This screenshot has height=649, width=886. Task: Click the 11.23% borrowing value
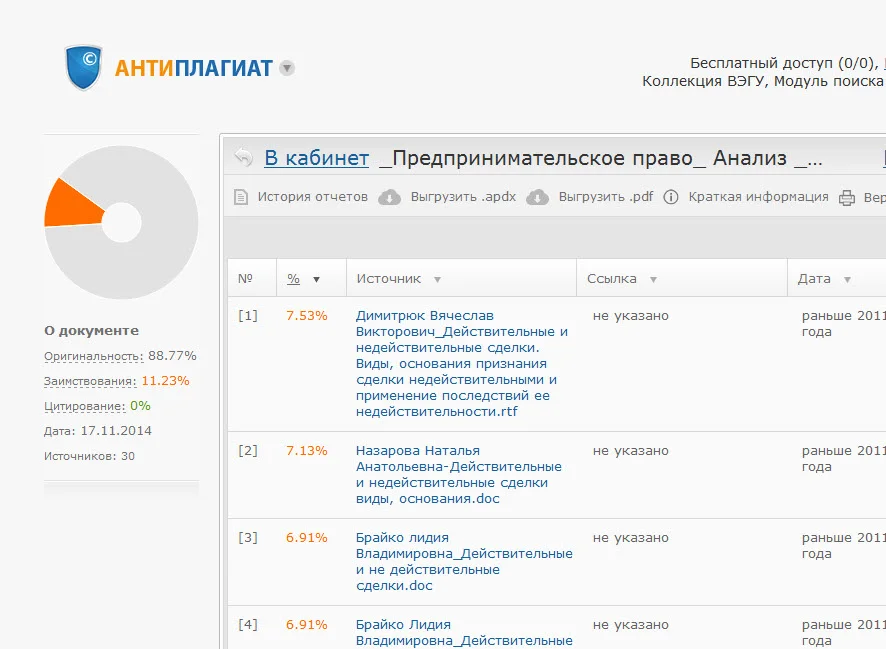point(165,381)
